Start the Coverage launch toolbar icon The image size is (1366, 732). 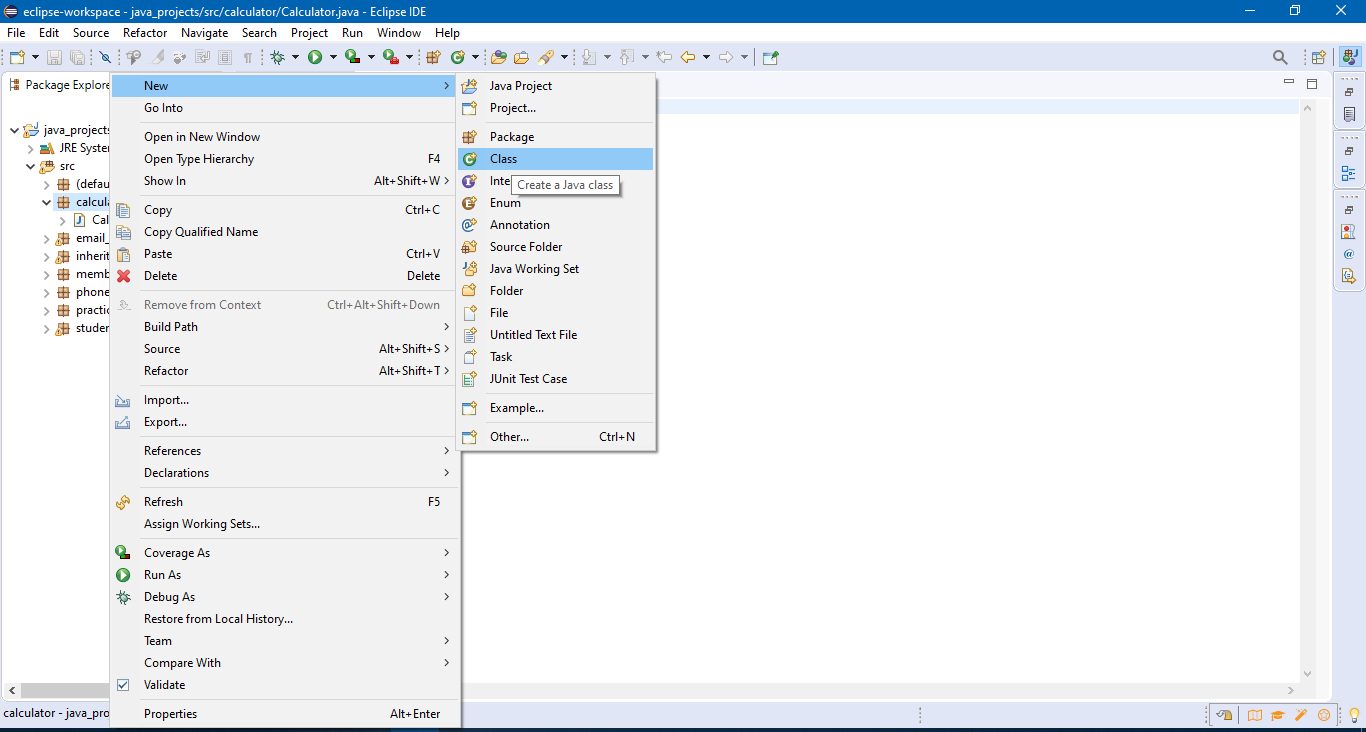(x=352, y=57)
